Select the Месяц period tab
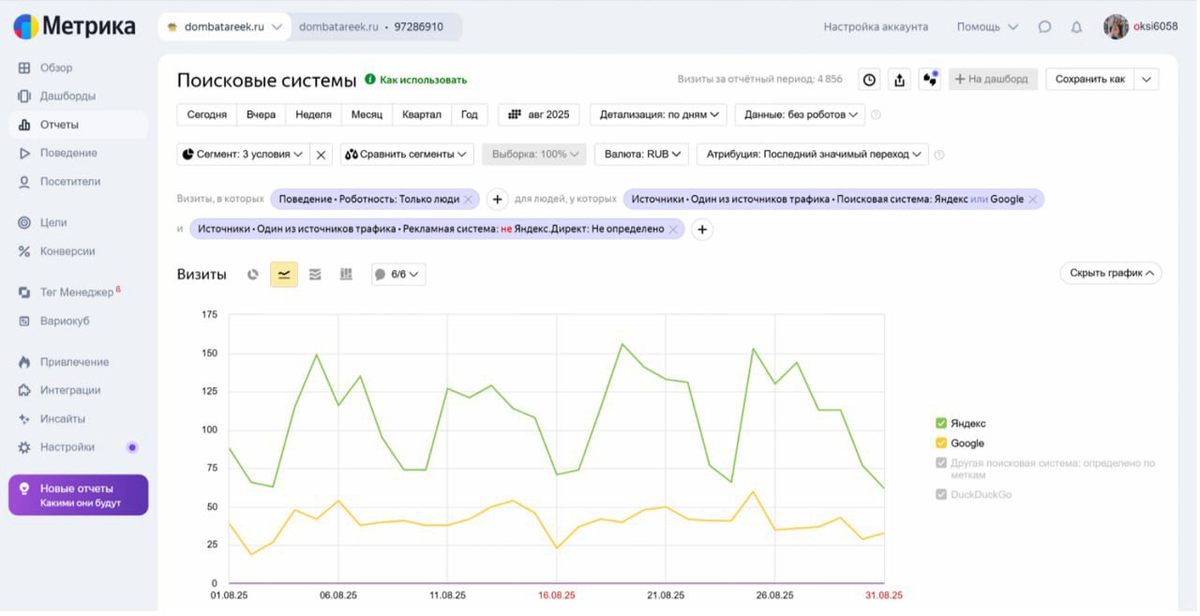The width and height of the screenshot is (1200, 616). 366,115
